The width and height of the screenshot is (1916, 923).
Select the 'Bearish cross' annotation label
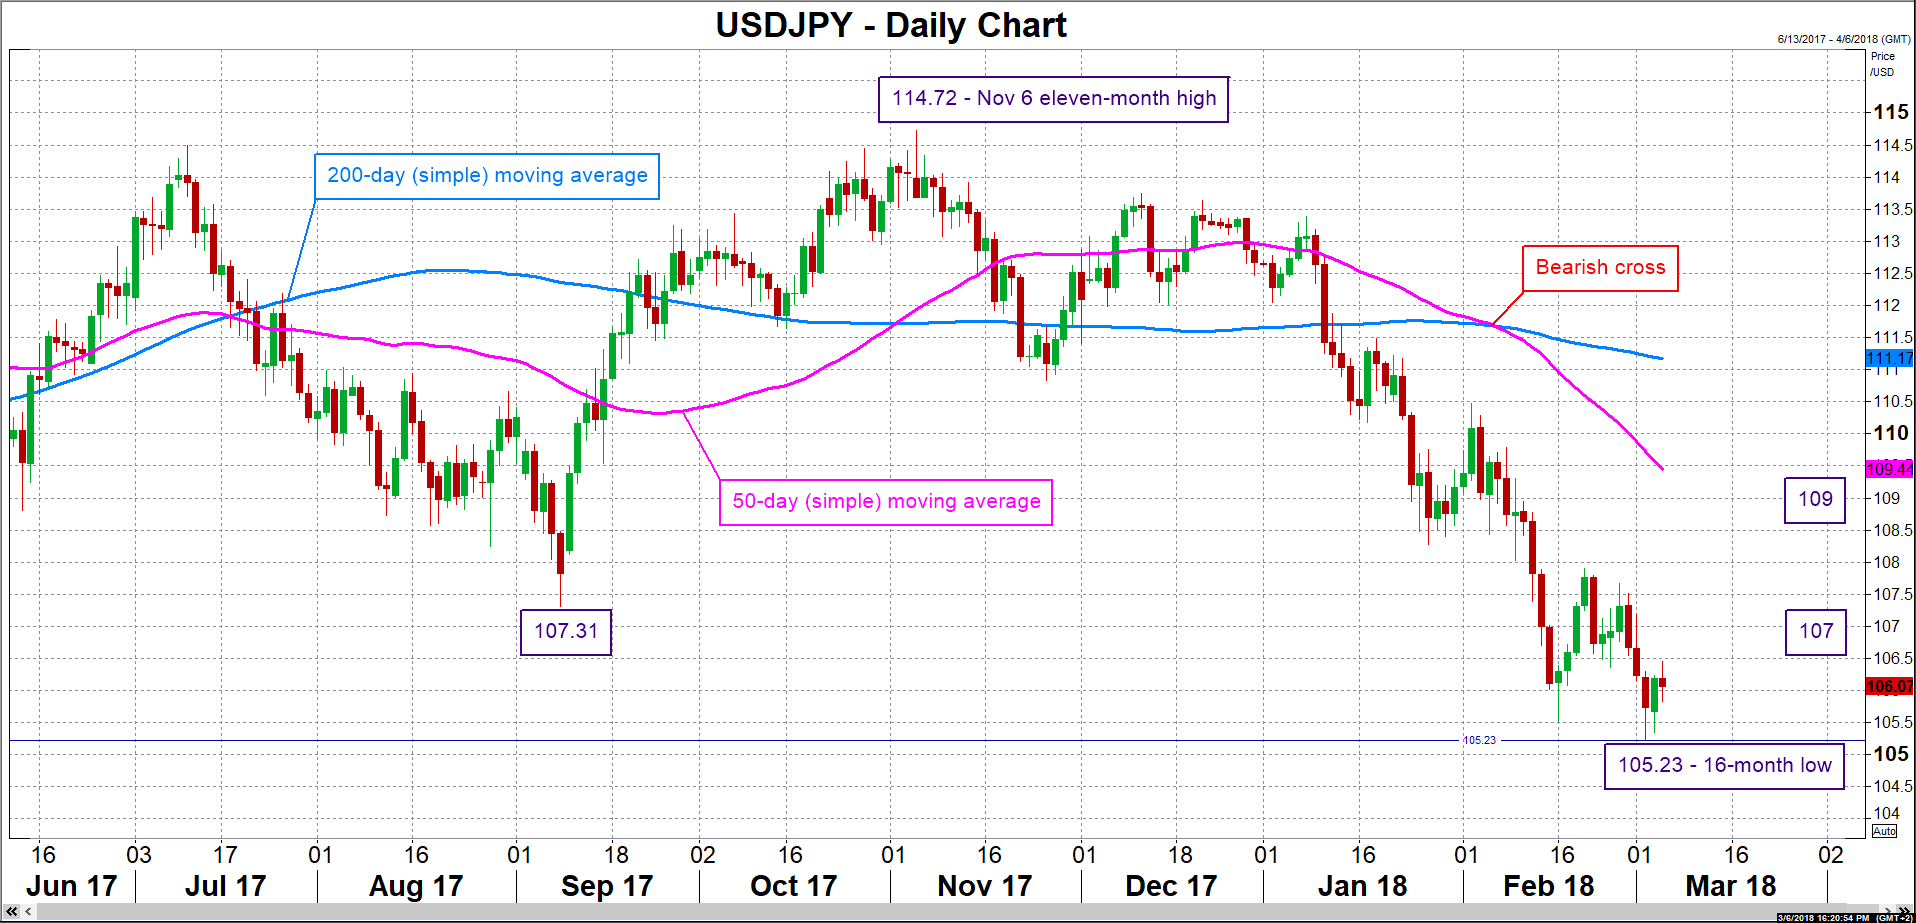click(1600, 268)
